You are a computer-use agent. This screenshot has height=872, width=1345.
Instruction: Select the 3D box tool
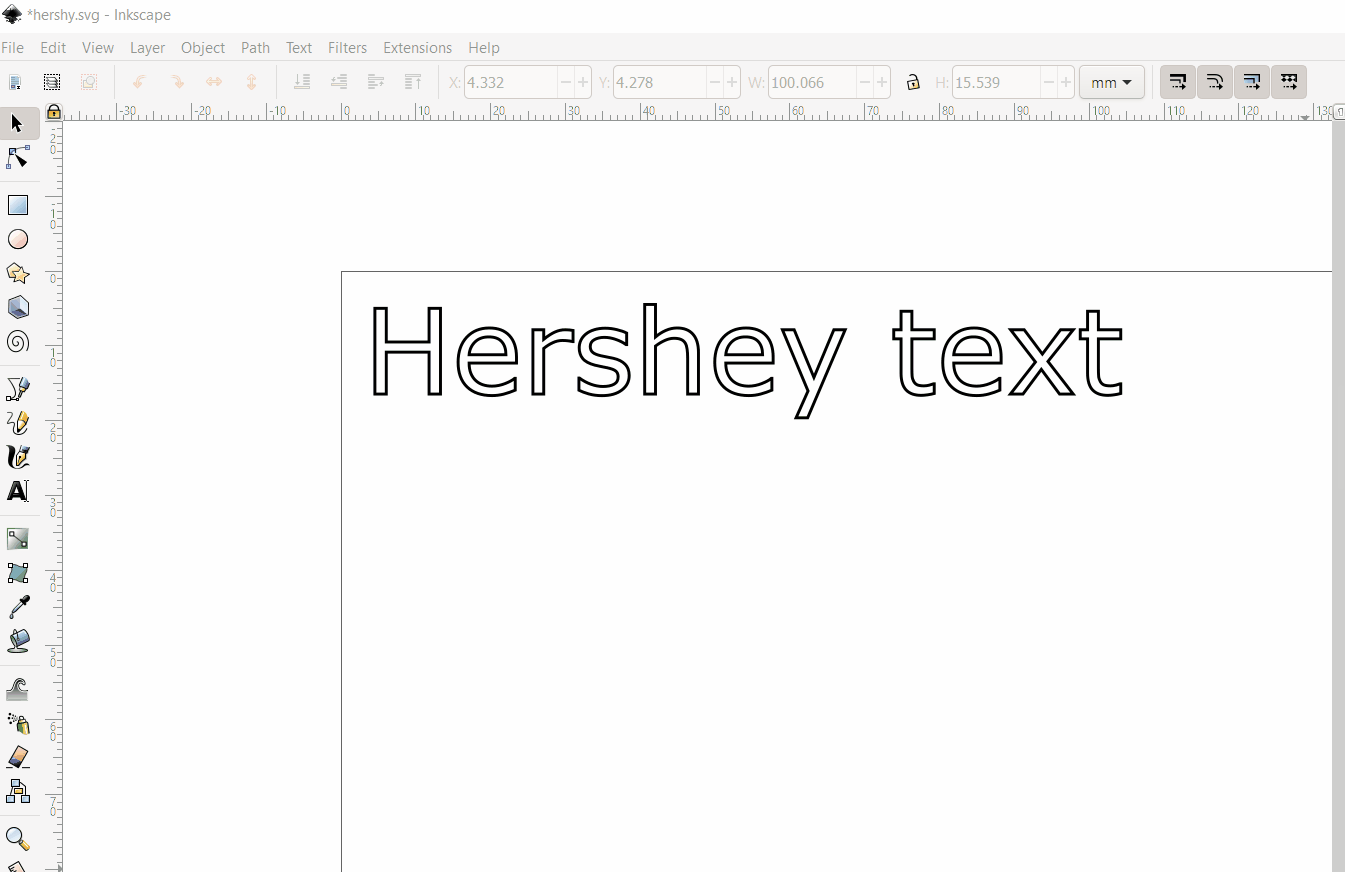(x=18, y=307)
